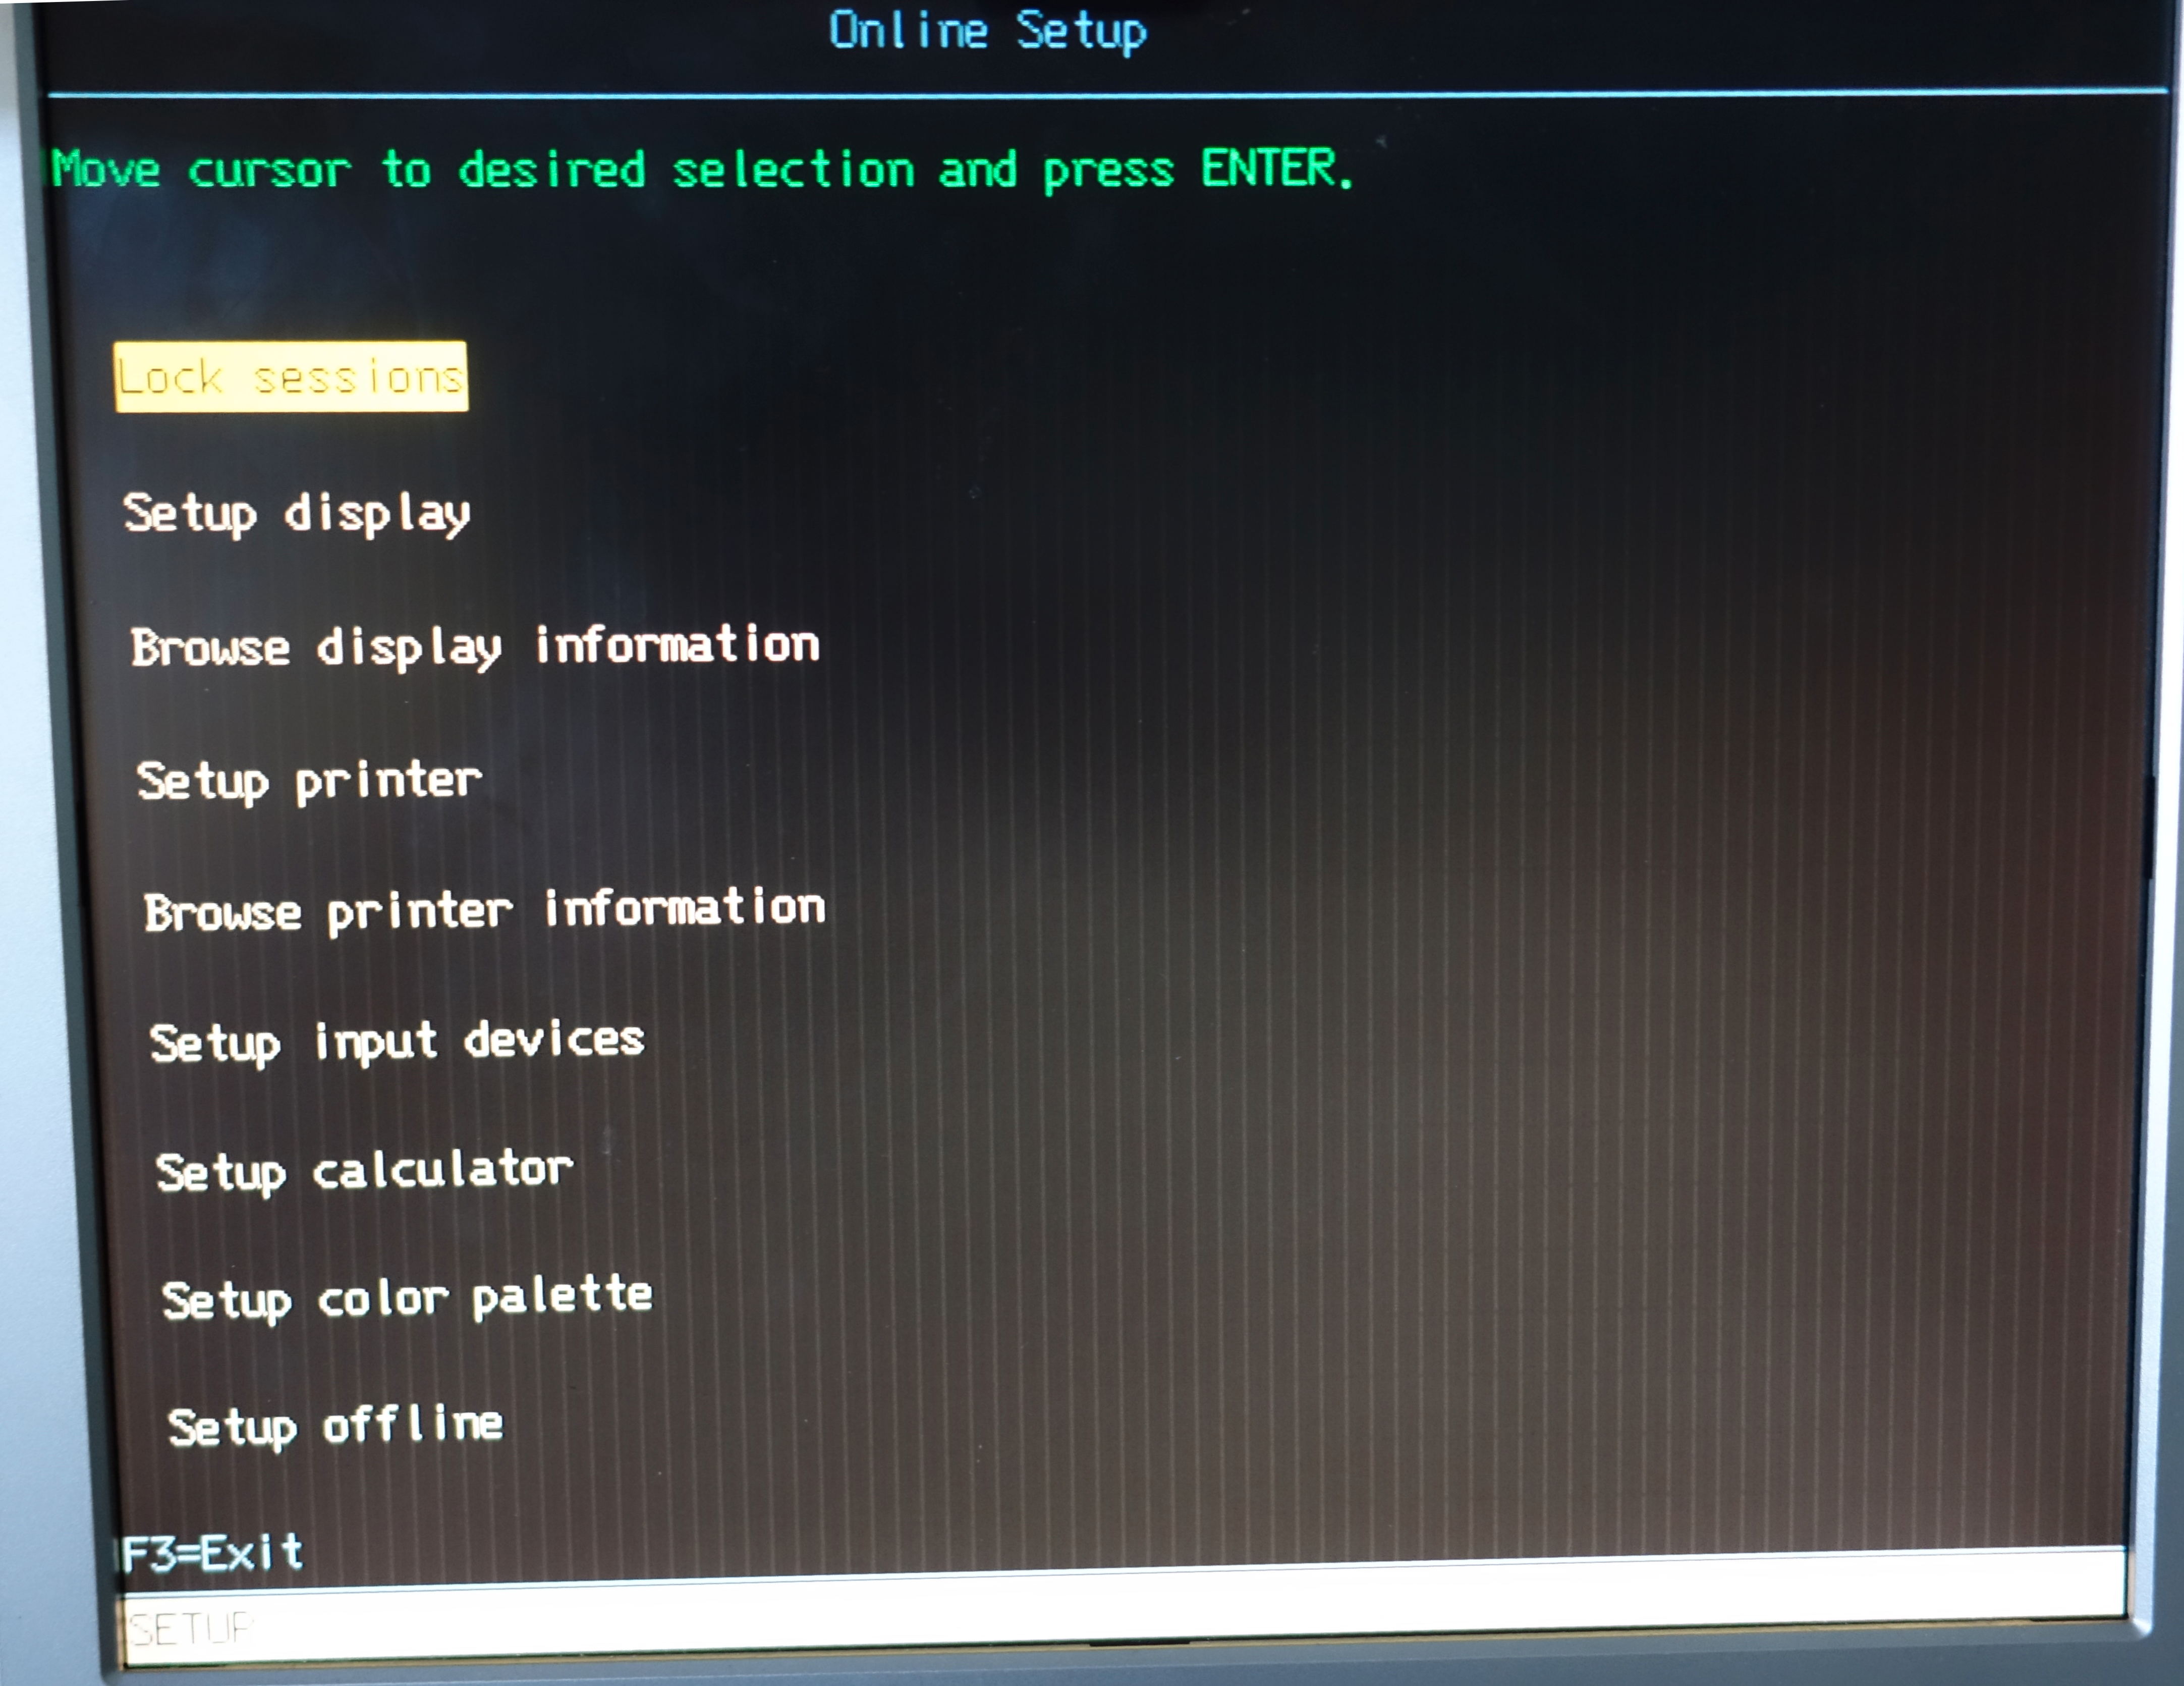The image size is (2184, 1686).
Task: Open the Setup color palette option
Action: coord(407,1299)
